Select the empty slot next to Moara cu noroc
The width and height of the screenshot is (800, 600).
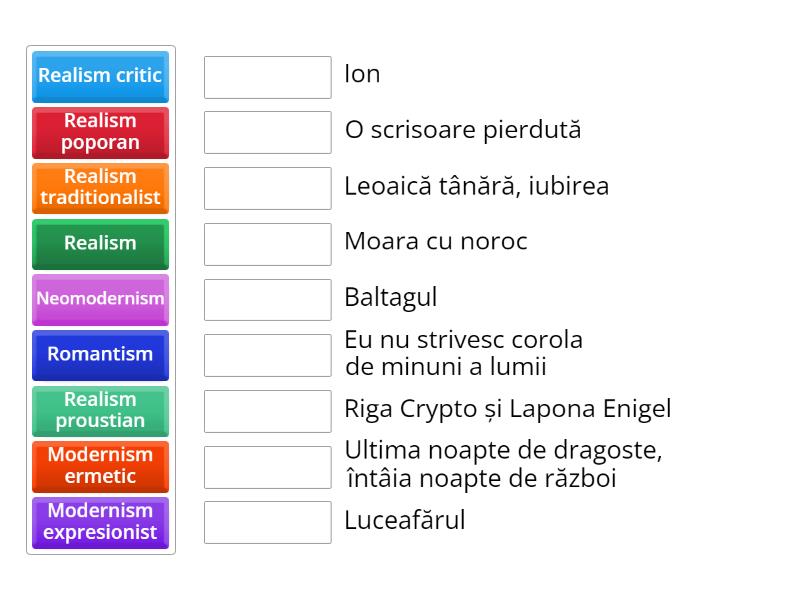click(x=267, y=244)
